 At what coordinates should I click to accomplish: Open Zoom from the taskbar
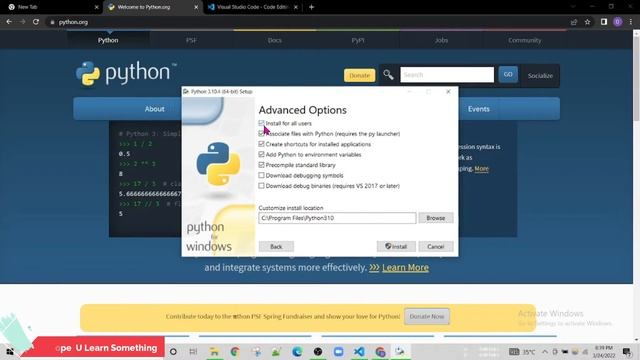pyautogui.click(x=338, y=351)
